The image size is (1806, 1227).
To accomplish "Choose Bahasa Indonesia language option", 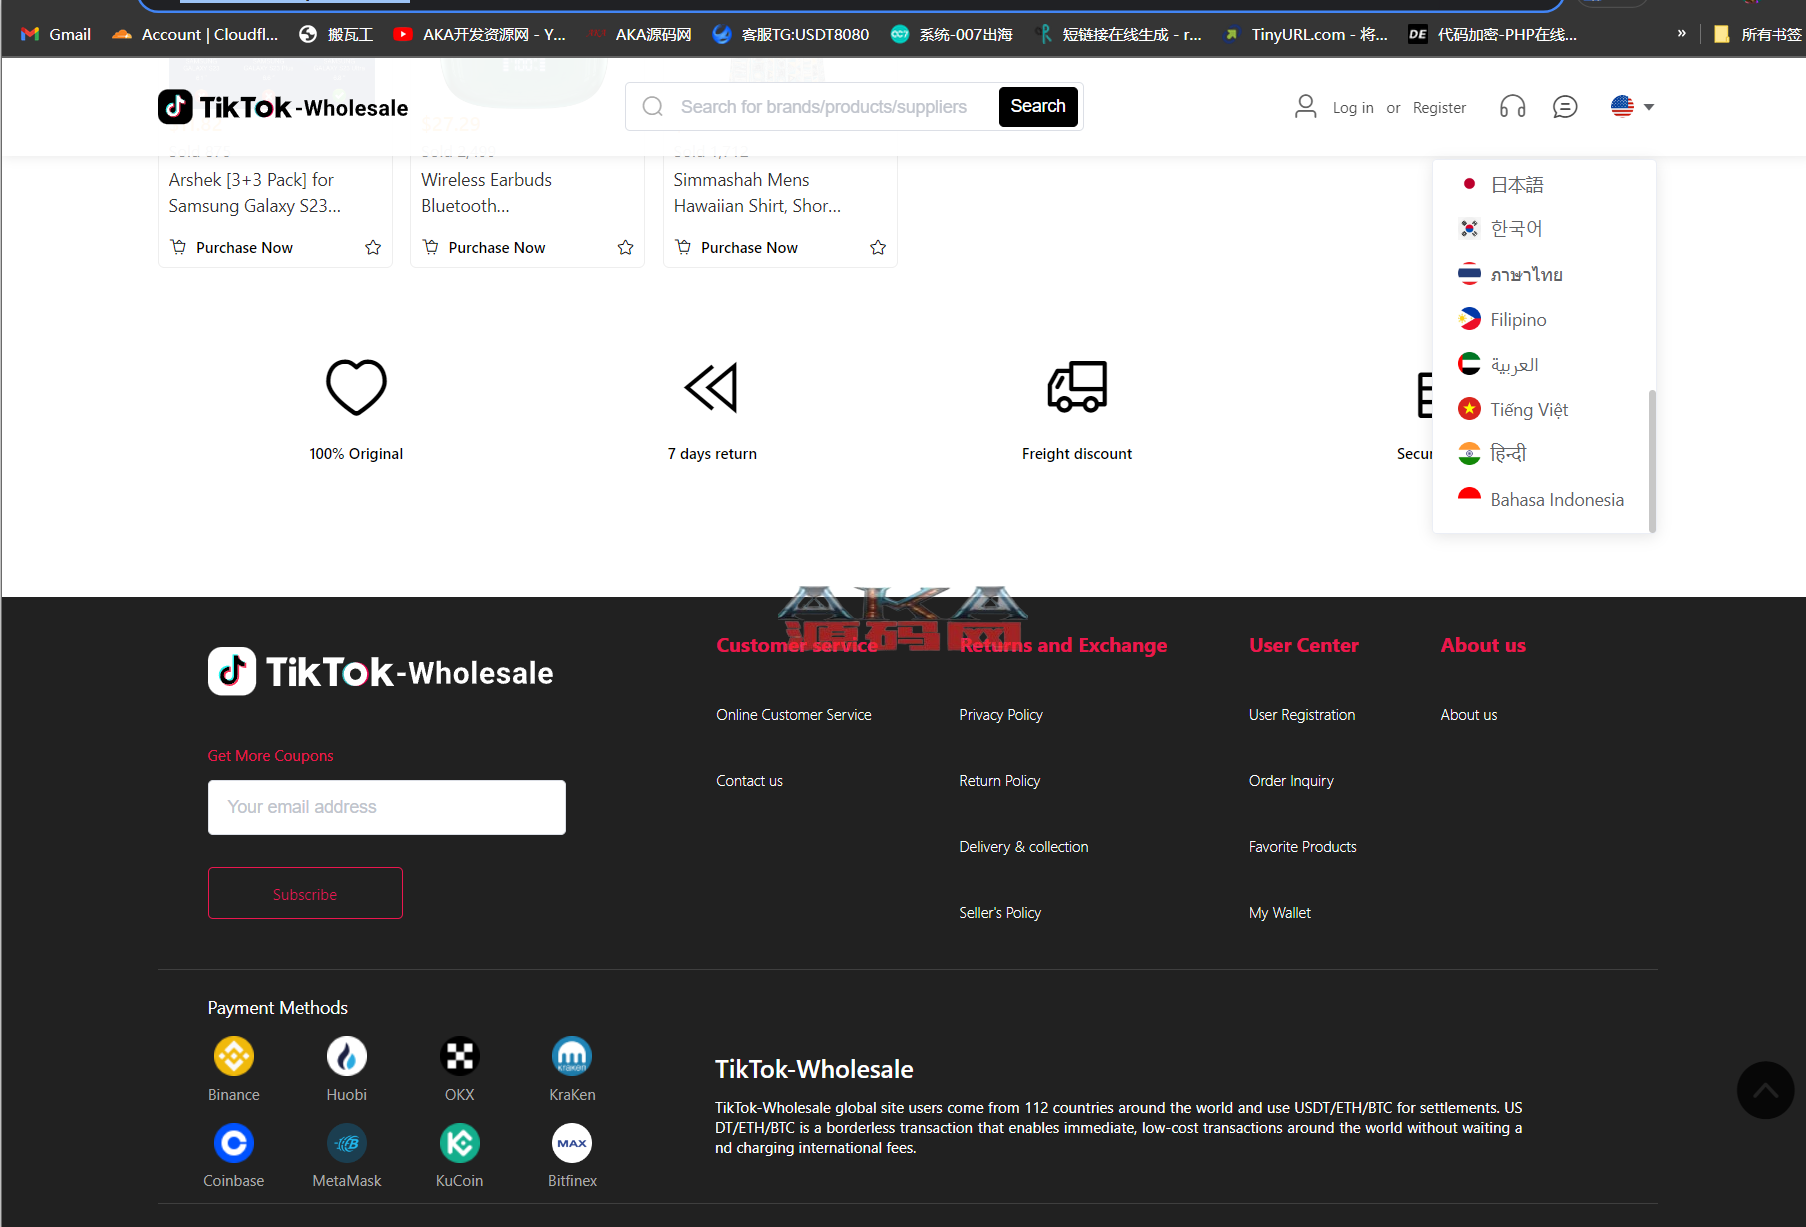I will (x=1556, y=500).
